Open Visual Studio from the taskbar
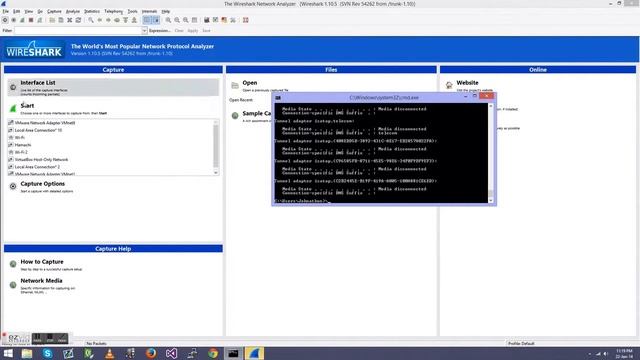Screen dimensions: 640x360 click(171, 353)
